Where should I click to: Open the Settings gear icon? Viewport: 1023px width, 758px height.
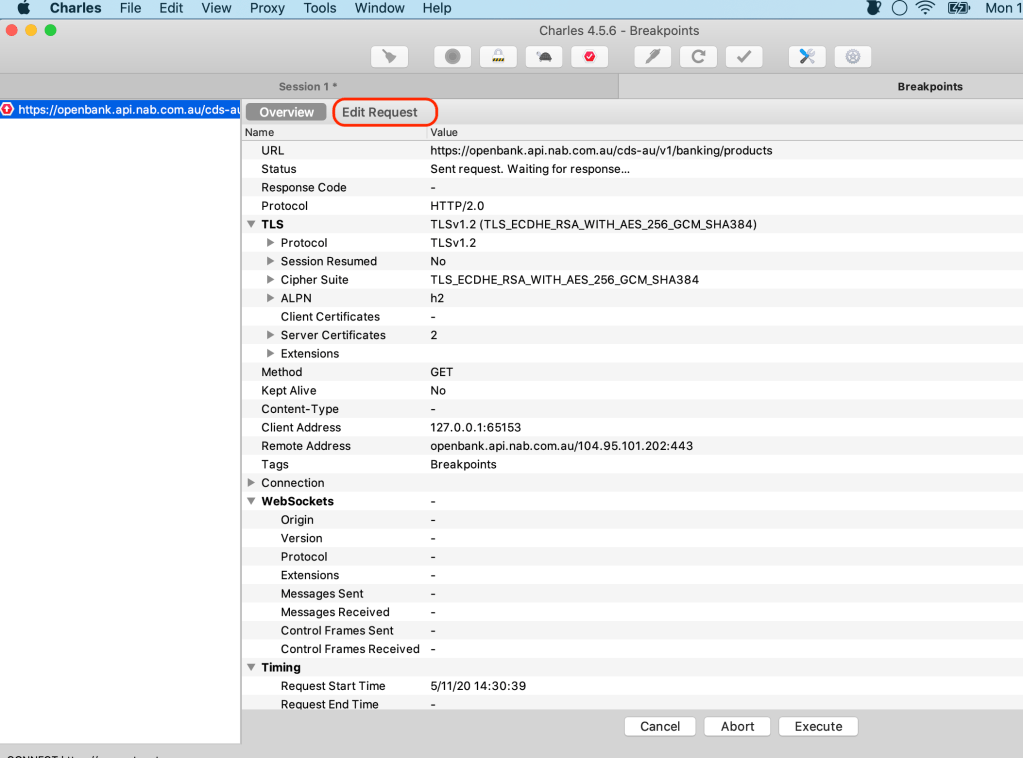852,57
